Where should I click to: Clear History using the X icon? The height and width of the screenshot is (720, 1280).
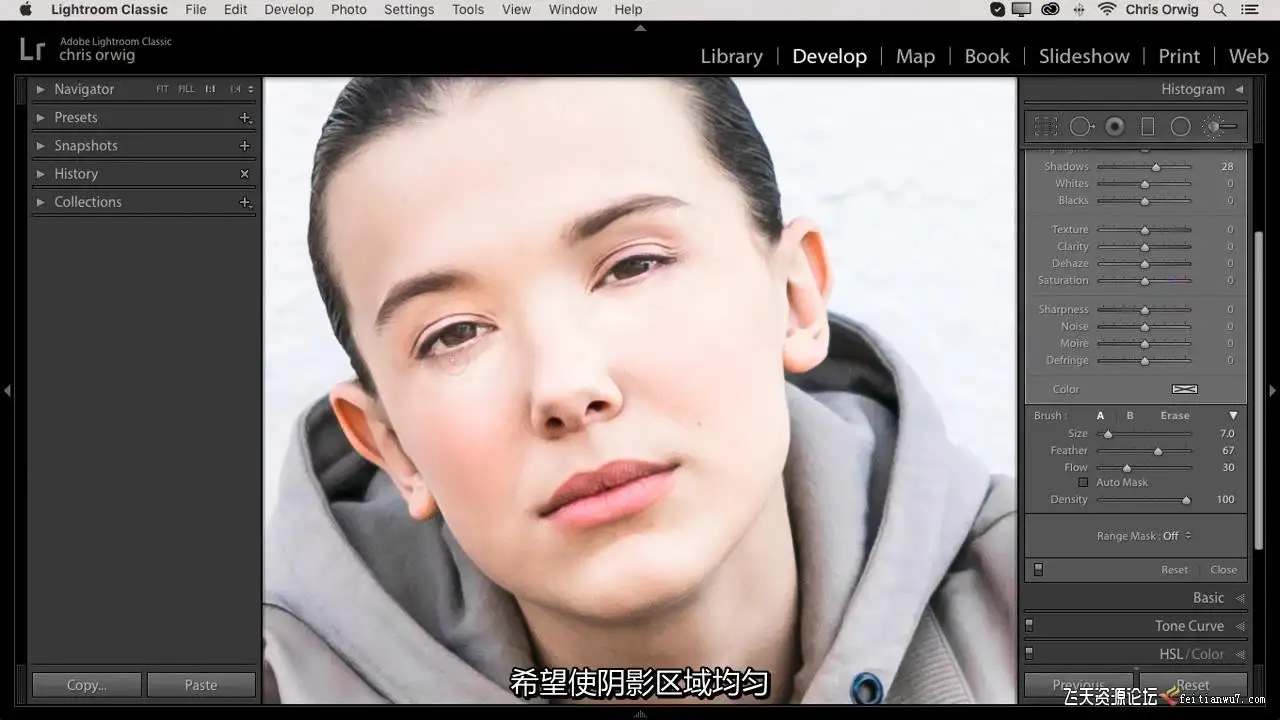(x=245, y=174)
